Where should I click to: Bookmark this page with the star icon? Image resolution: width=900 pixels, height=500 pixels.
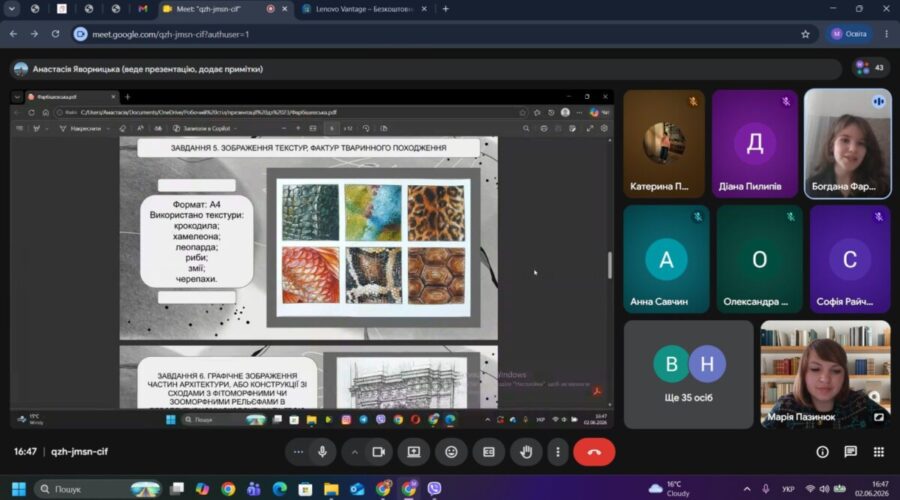(x=805, y=34)
